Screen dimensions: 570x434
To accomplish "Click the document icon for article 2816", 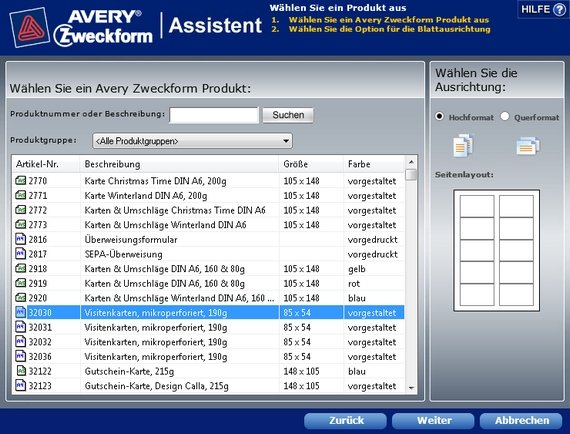I will point(21,239).
